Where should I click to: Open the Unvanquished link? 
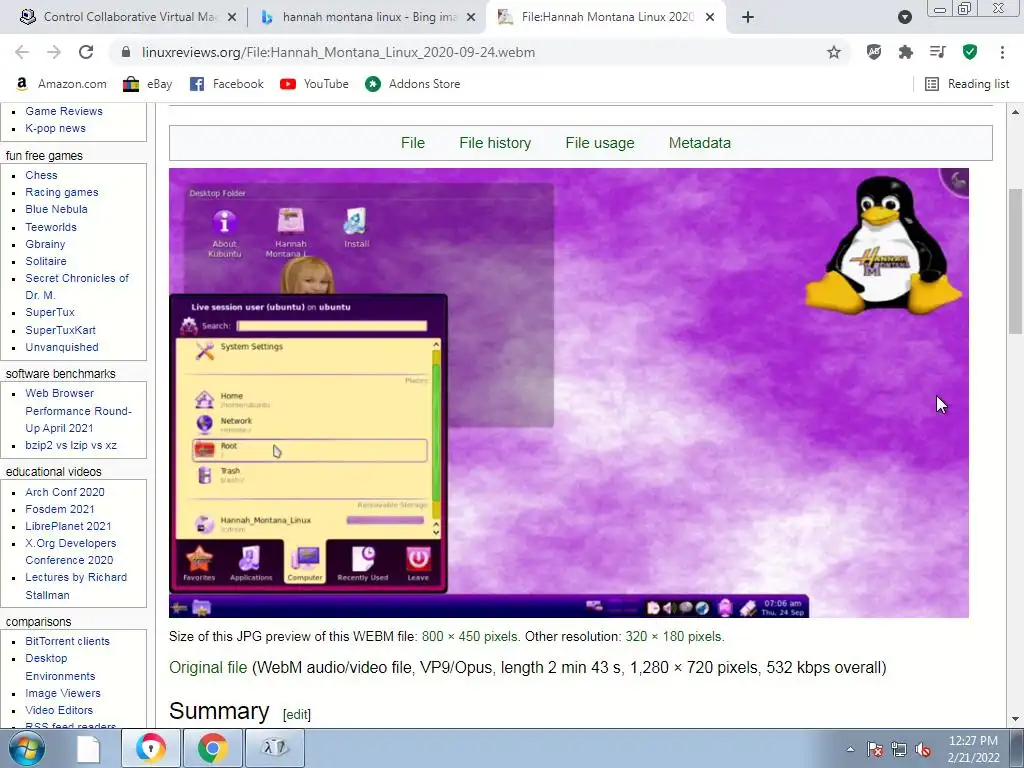[x=62, y=347]
